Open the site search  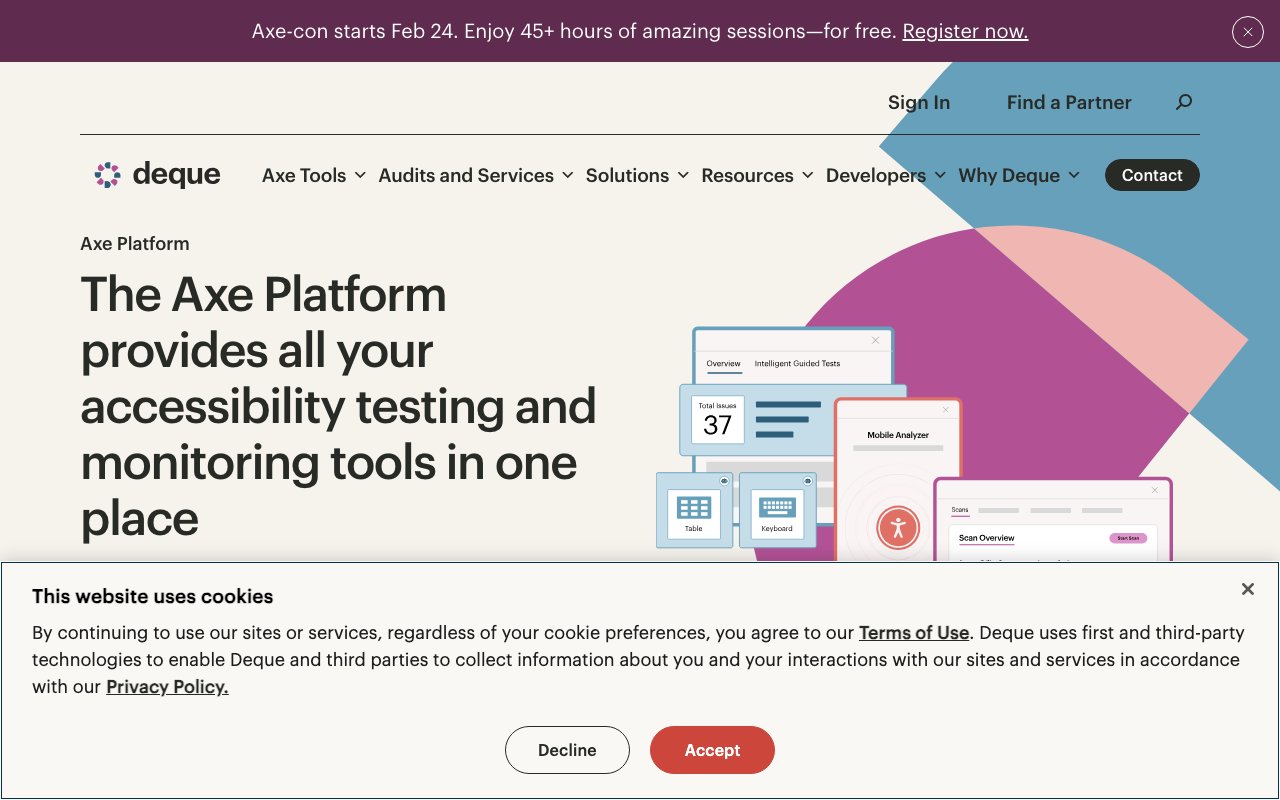tap(1184, 101)
